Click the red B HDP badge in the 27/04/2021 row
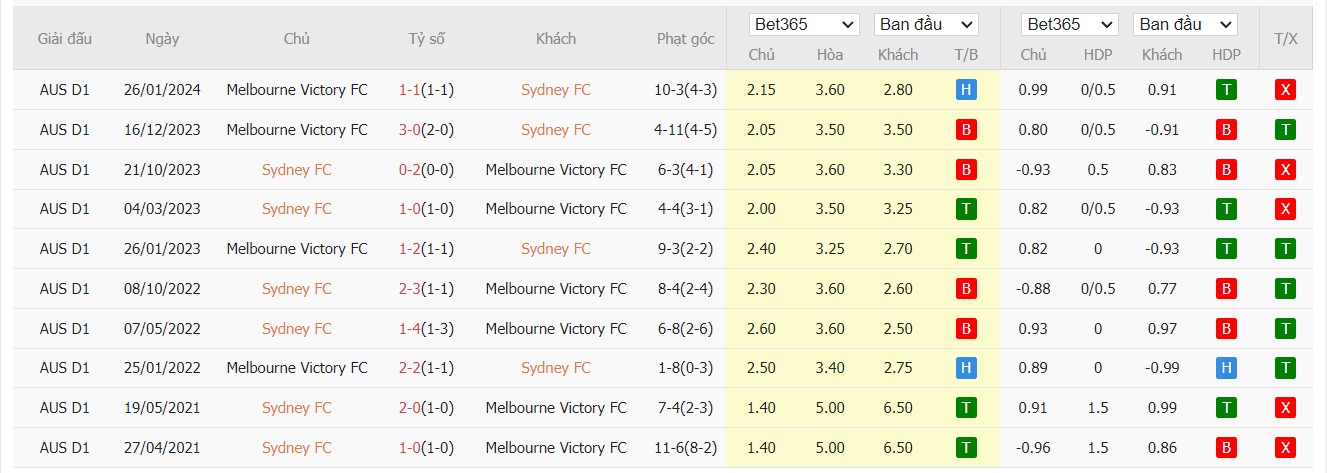This screenshot has width=1327, height=473. tap(1226, 448)
